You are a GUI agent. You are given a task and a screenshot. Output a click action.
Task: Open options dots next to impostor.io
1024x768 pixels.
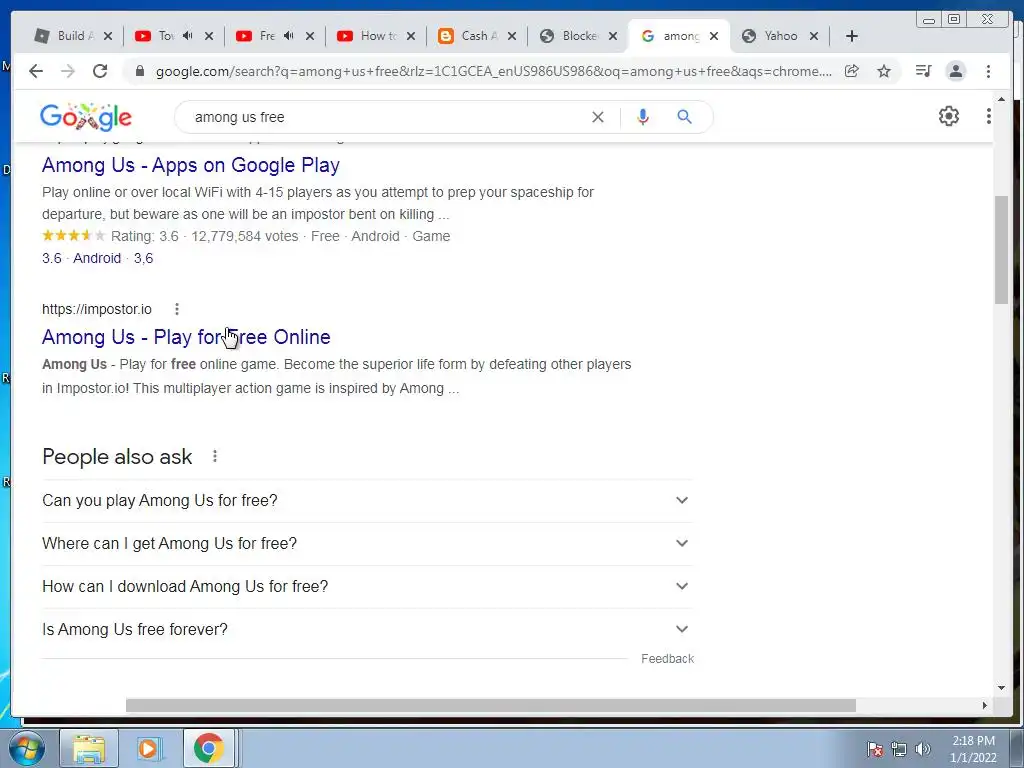(177, 309)
